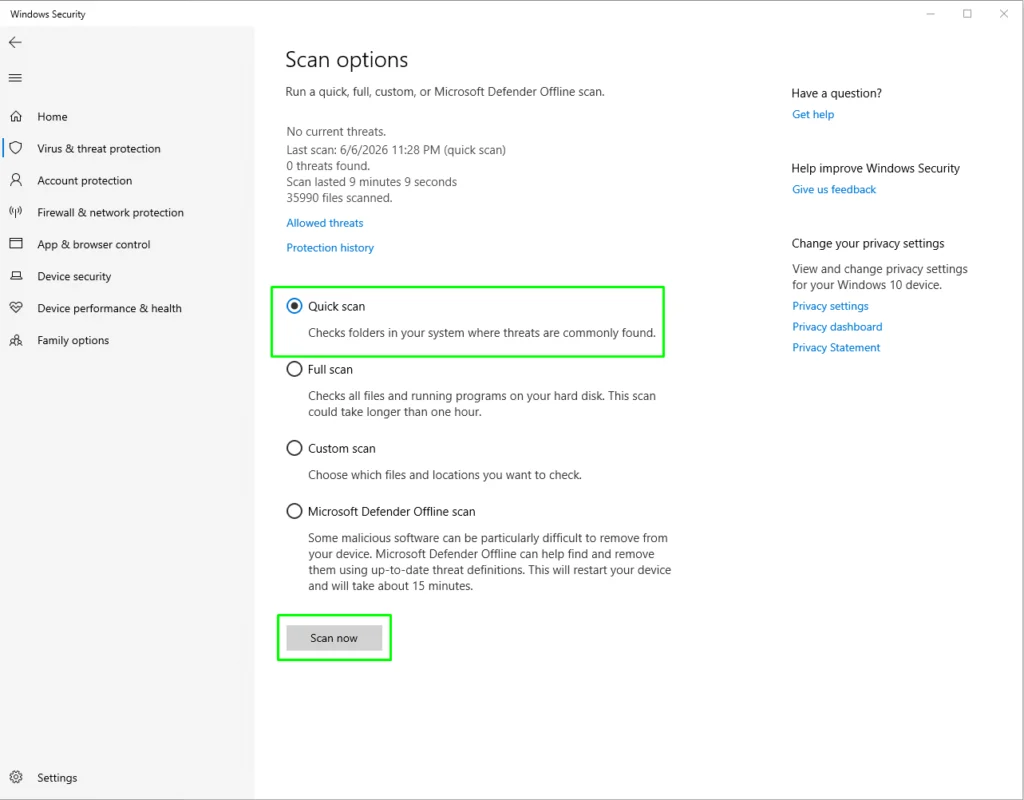Click the '0 threats found.' text
Viewport: 1024px width, 800px height.
click(x=328, y=166)
